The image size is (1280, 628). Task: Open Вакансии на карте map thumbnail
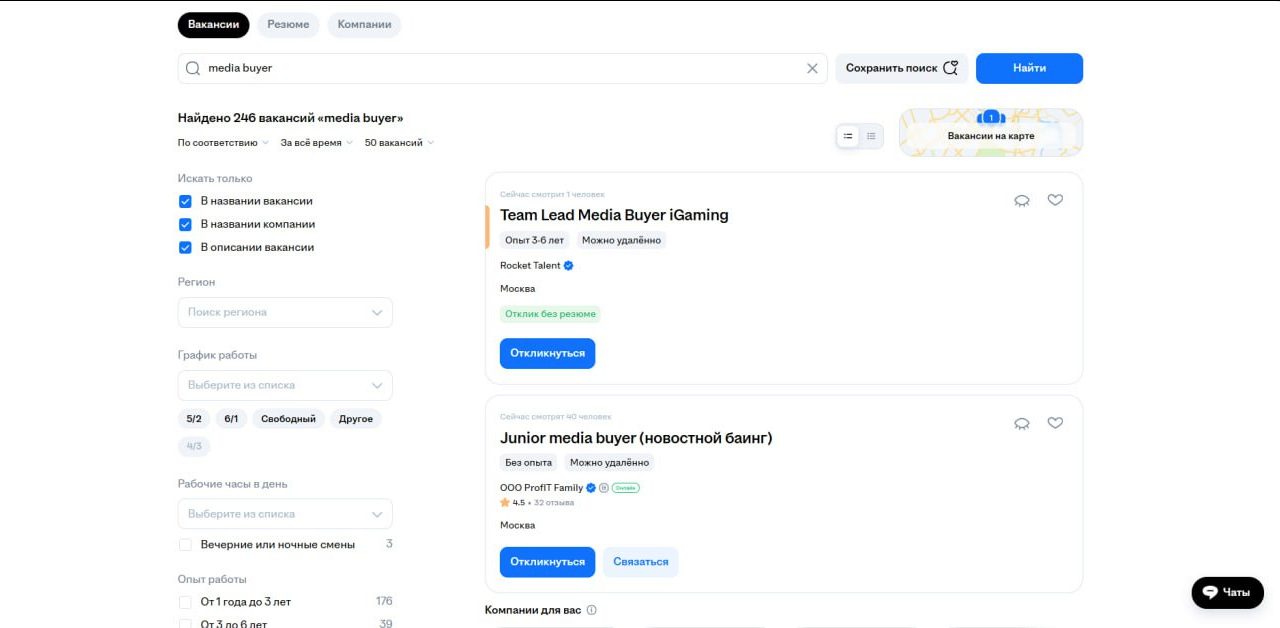990,133
